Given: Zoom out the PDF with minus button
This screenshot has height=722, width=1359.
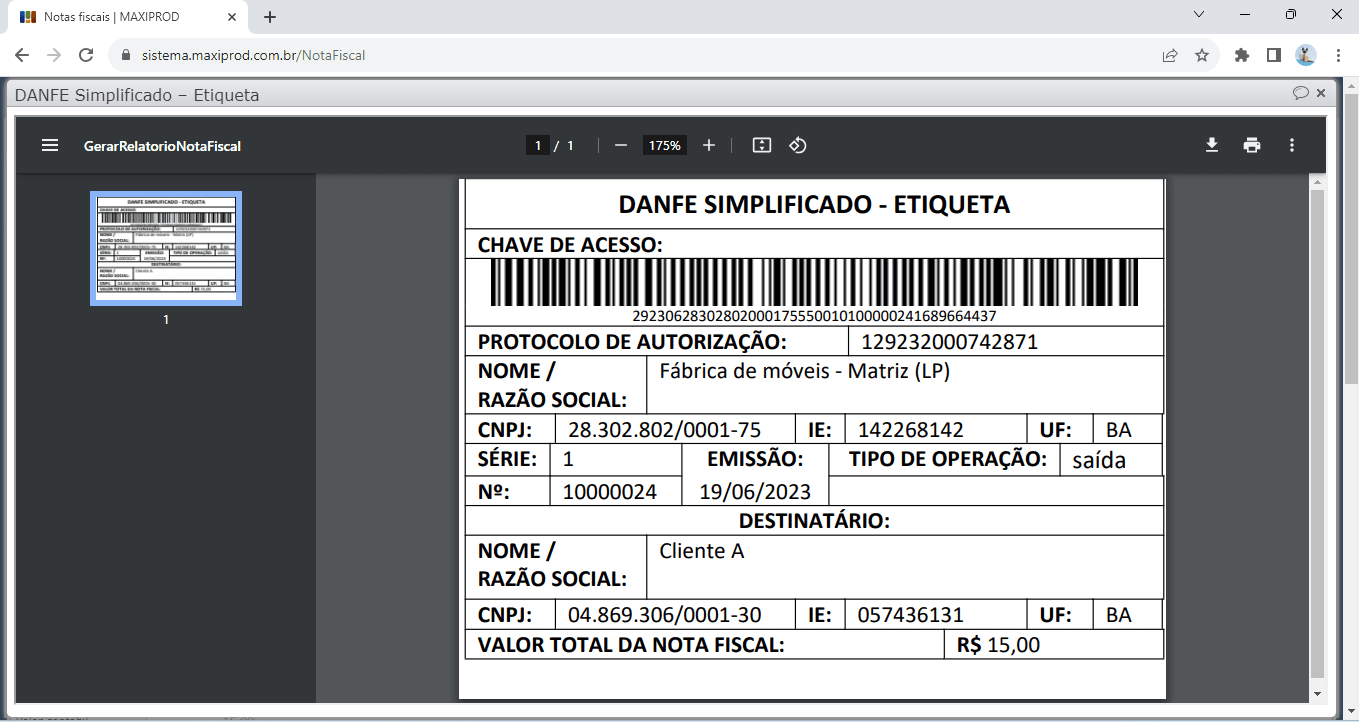Looking at the screenshot, I should coord(621,146).
